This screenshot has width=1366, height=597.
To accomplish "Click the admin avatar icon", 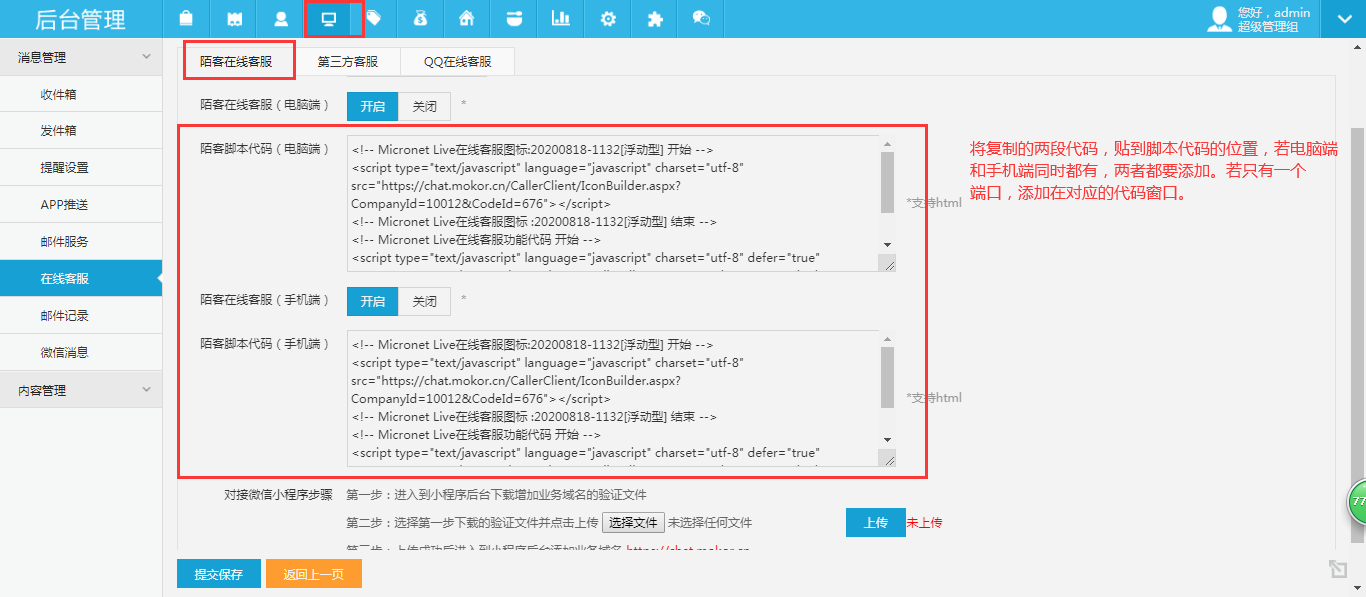I will point(1219,19).
